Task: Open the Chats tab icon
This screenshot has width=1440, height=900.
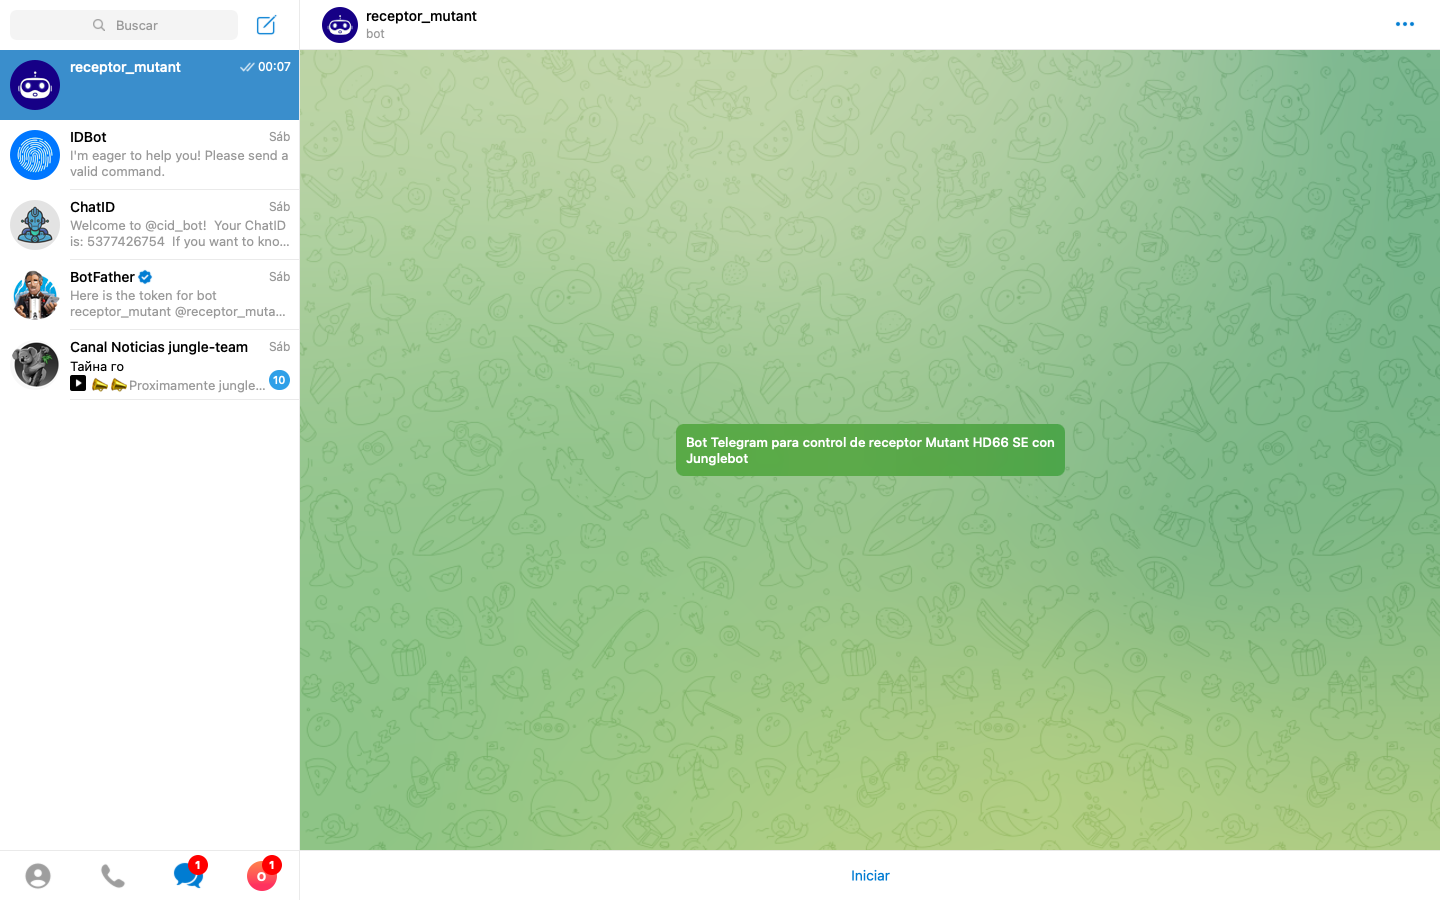Action: pyautogui.click(x=187, y=875)
